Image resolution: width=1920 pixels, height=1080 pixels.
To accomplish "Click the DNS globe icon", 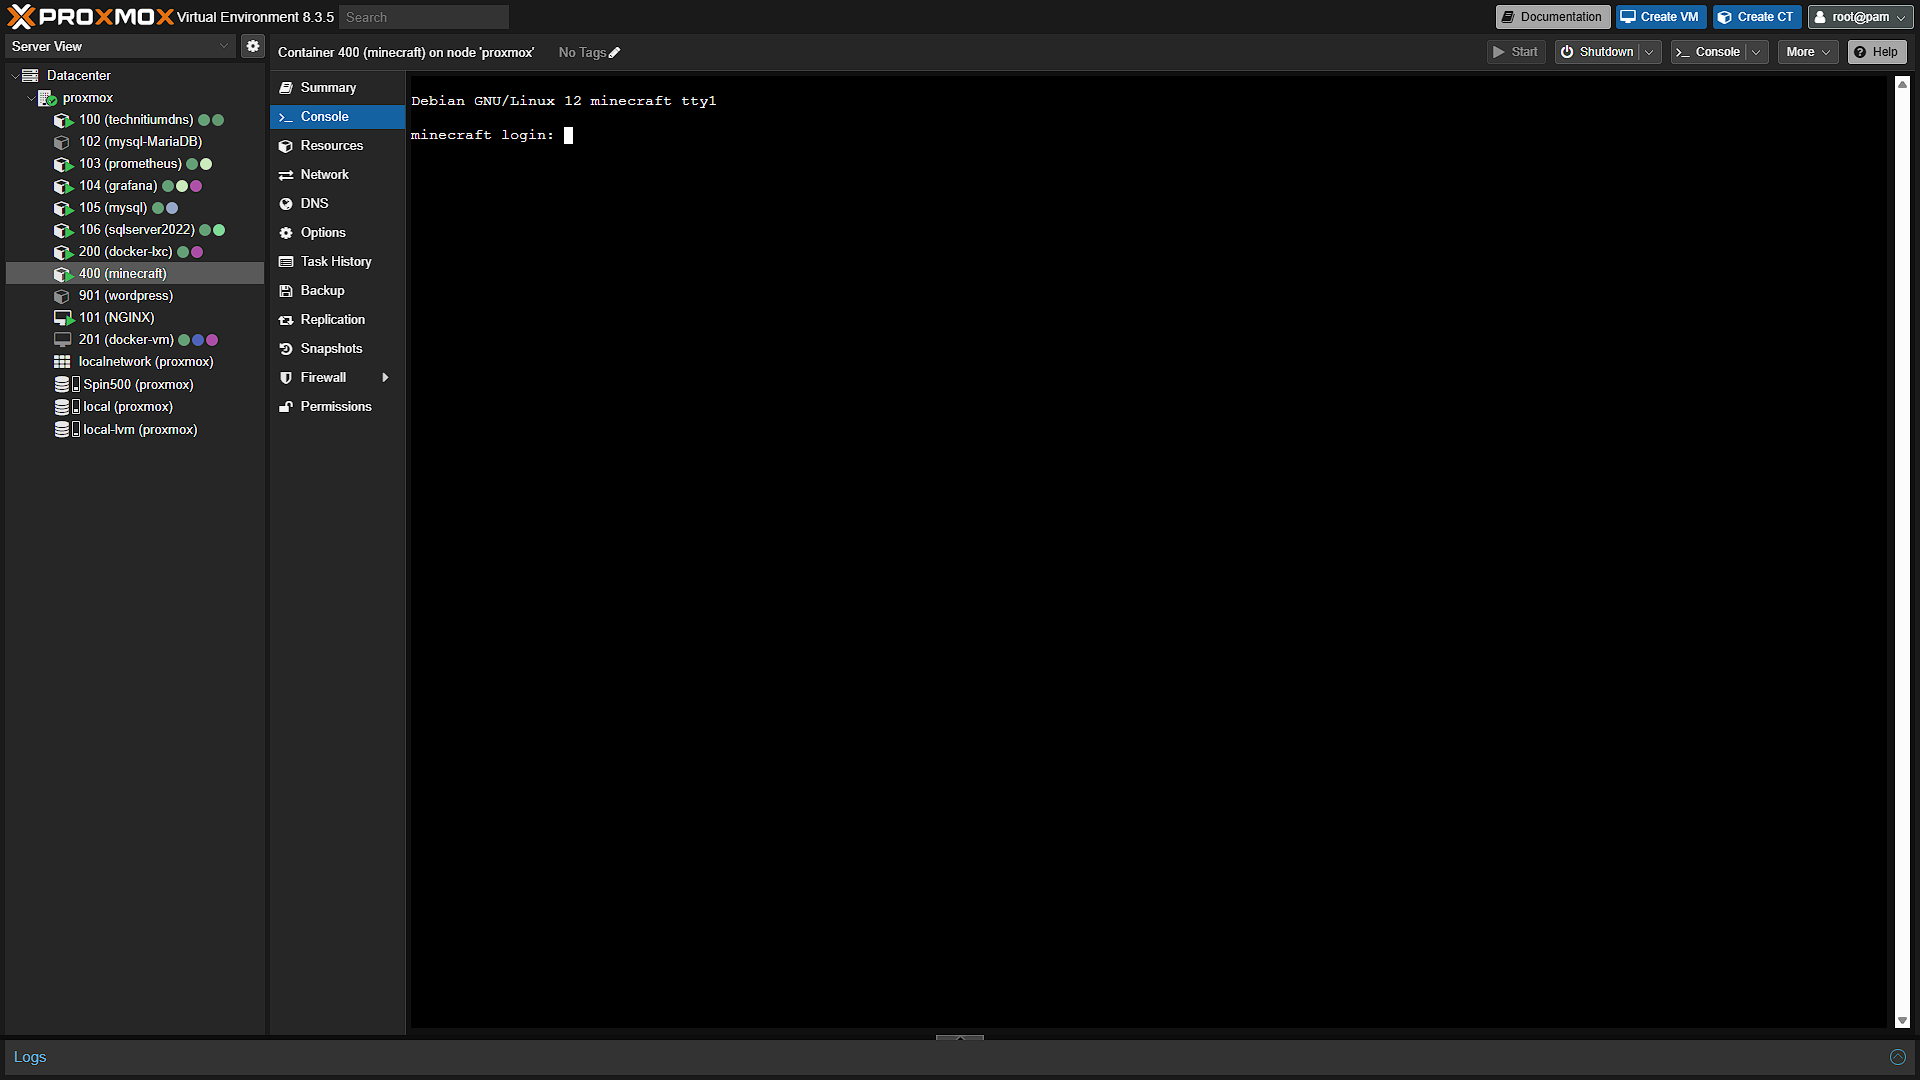I will tap(286, 204).
